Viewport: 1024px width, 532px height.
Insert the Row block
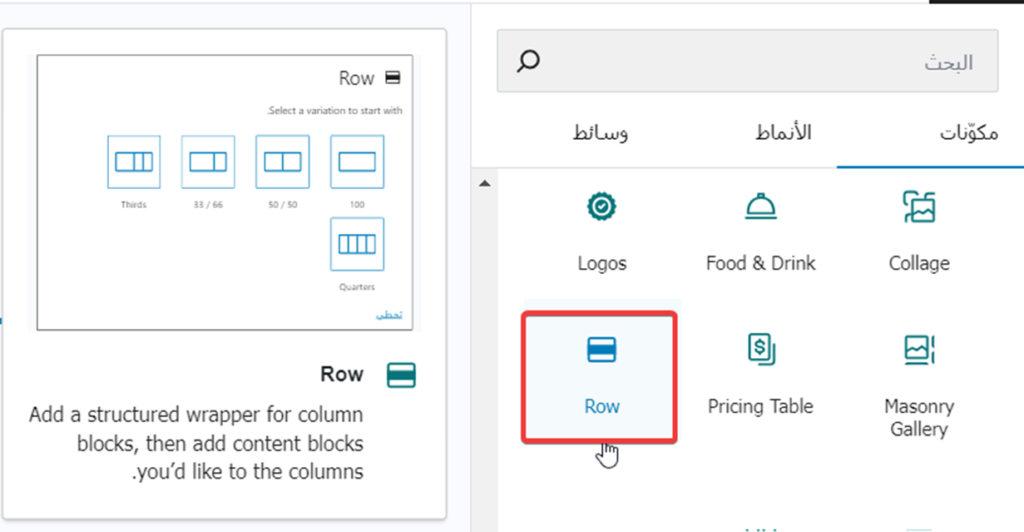point(601,375)
